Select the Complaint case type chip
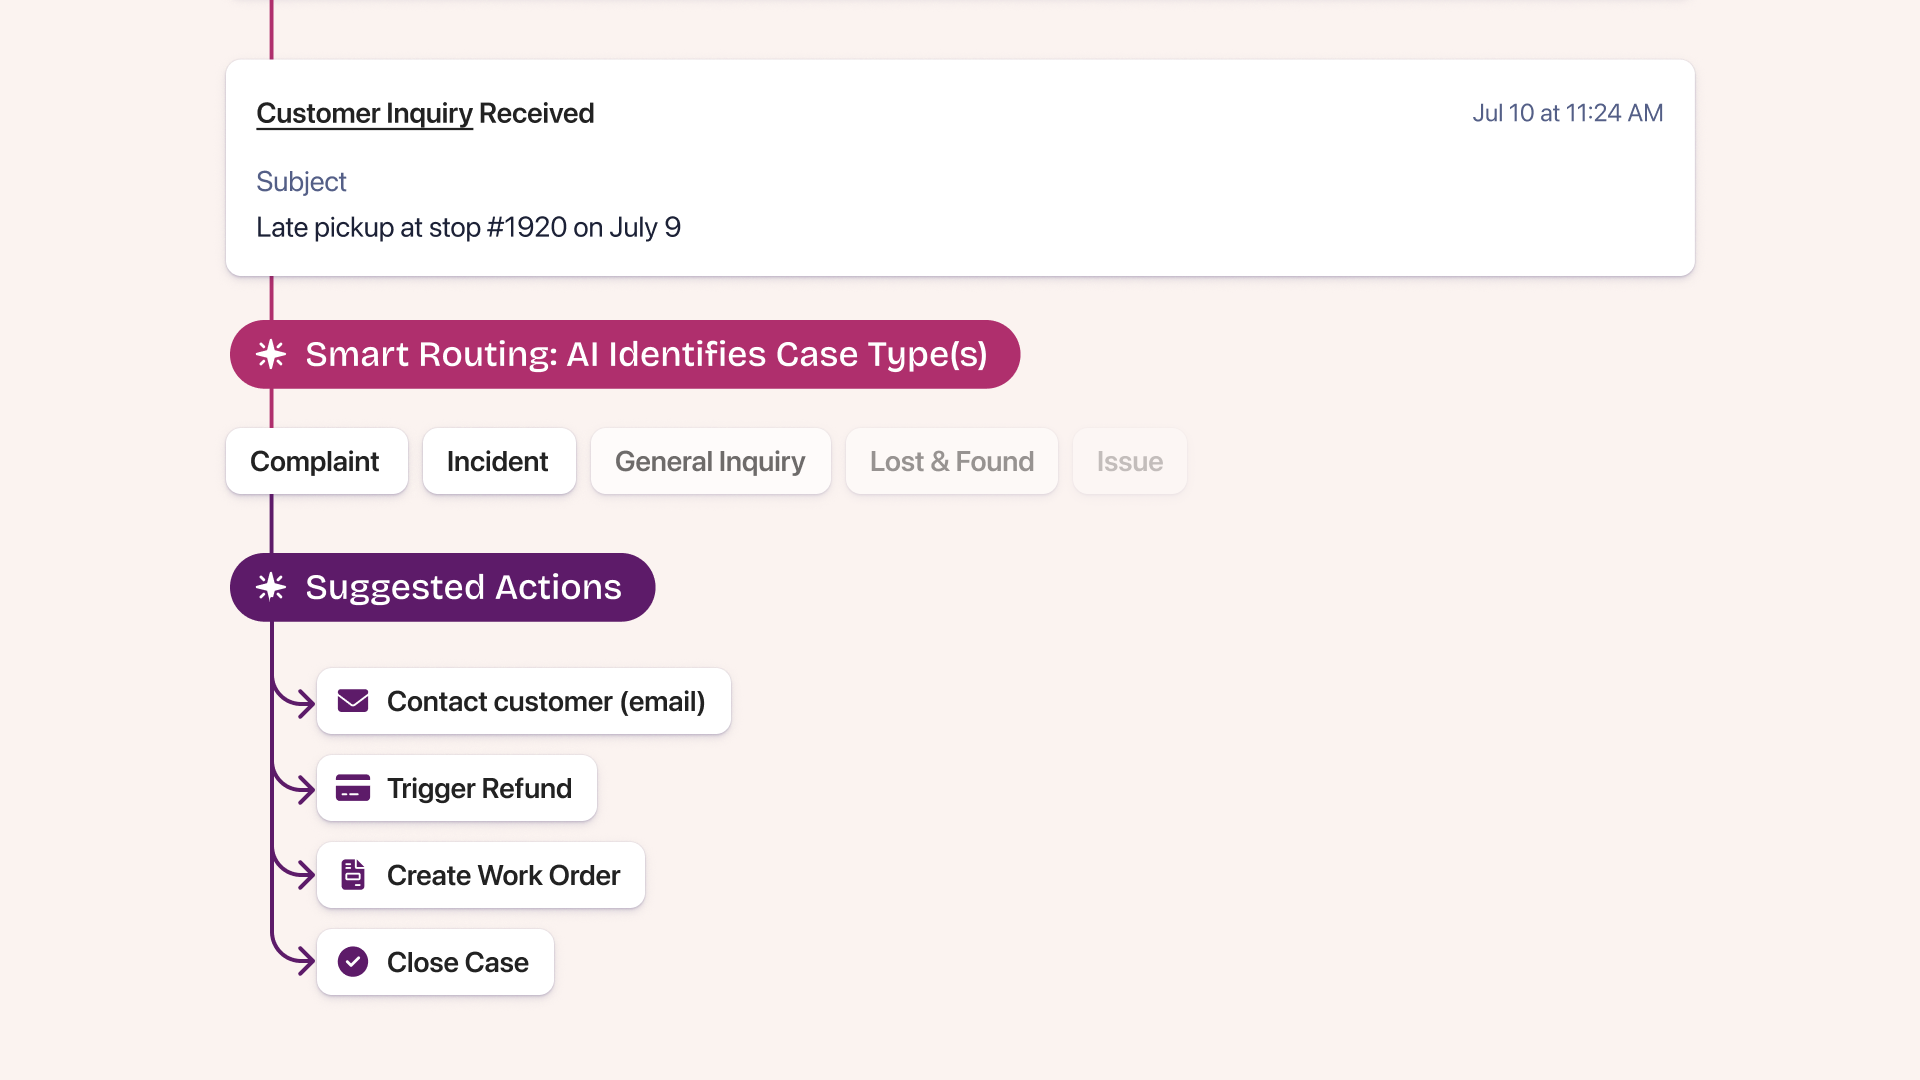 click(316, 461)
